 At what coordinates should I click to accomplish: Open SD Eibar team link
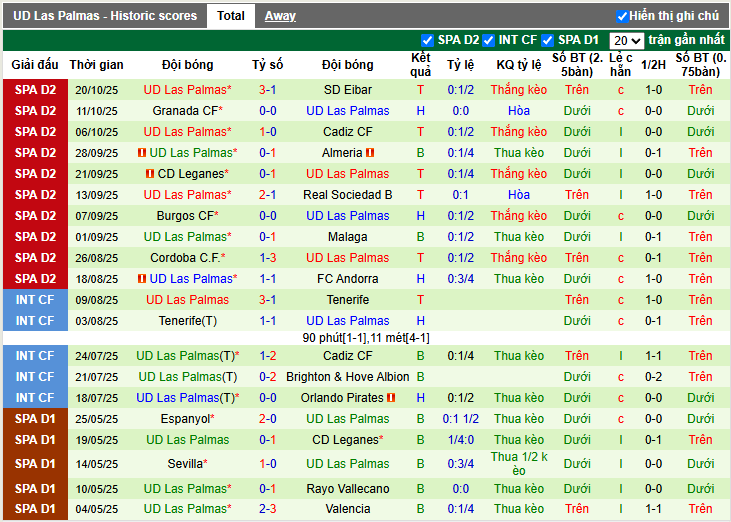(348, 89)
